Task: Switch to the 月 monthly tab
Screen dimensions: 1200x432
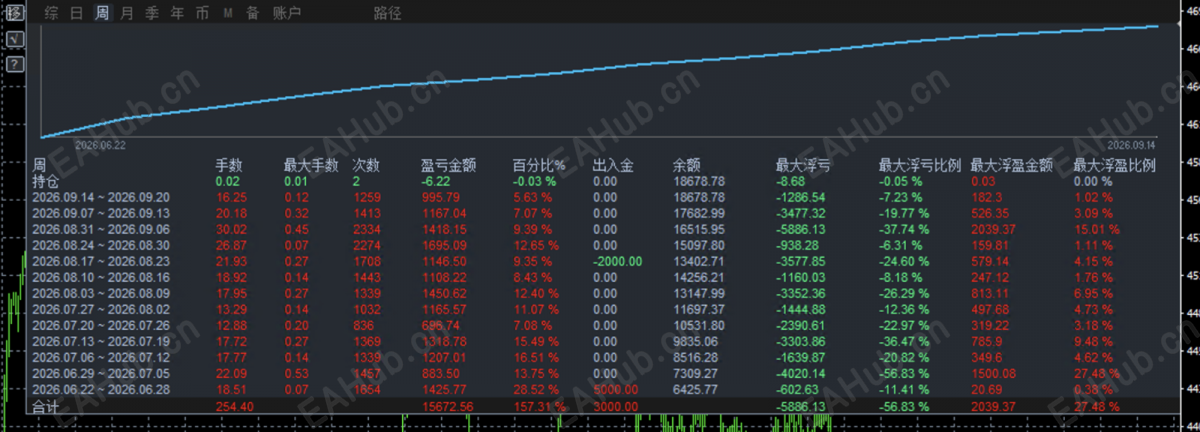Action: point(126,13)
